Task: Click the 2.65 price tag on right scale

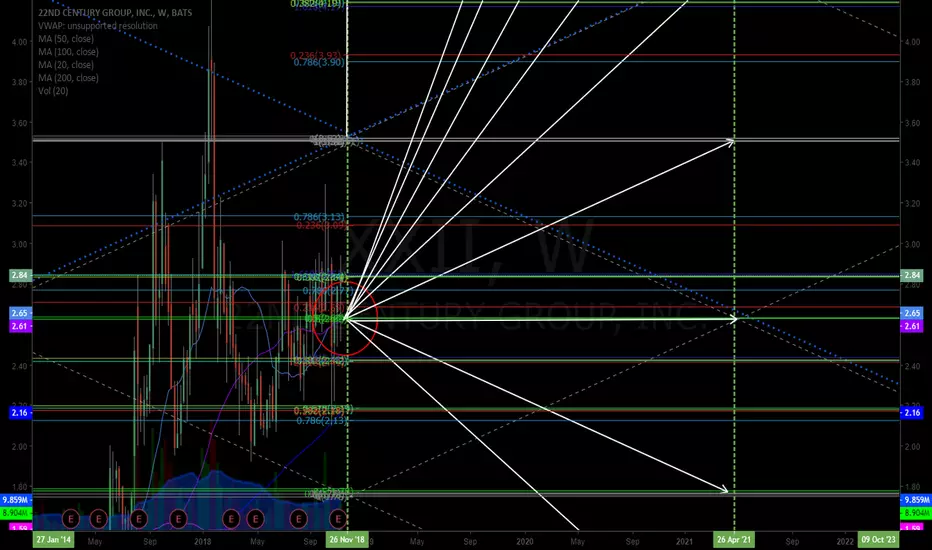Action: tap(912, 313)
